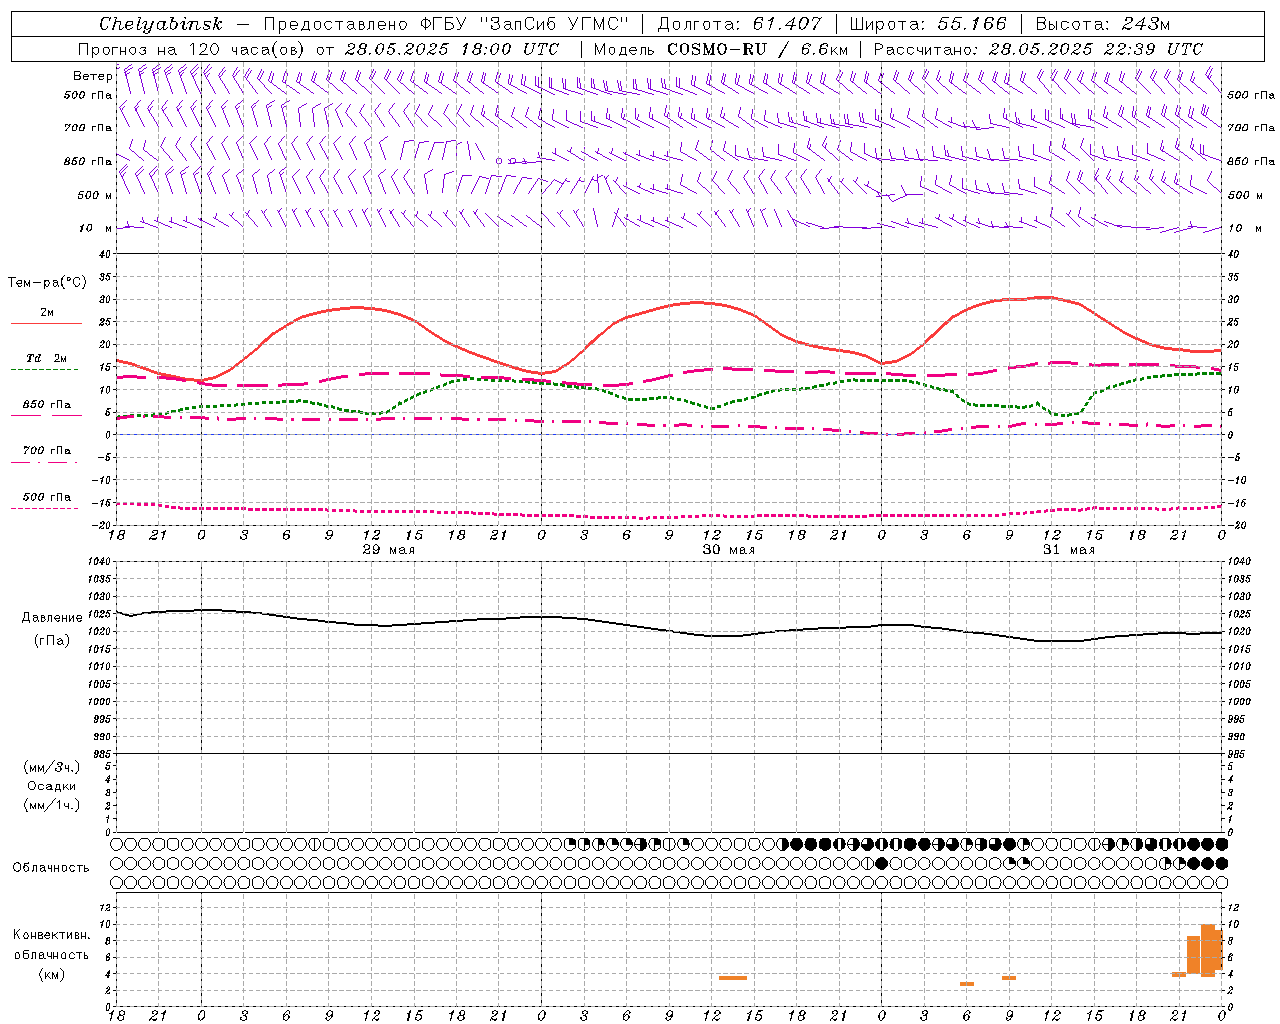Viewport: 1280px width, 1024px height.
Task: Click the (мм/3ч.) precipitation unit label
Action: click(52, 767)
